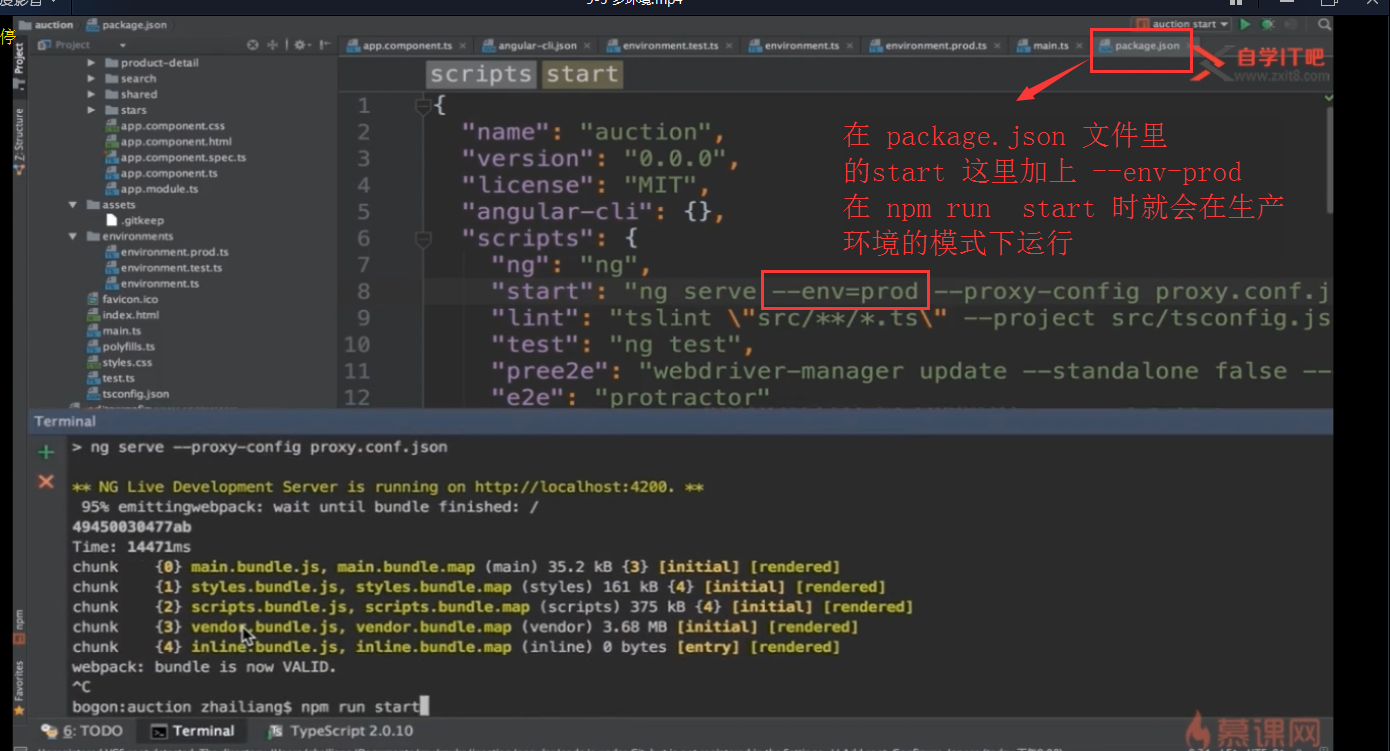Close the main.ts editor tab
Screen dimensions: 1390x751
click(1078, 46)
